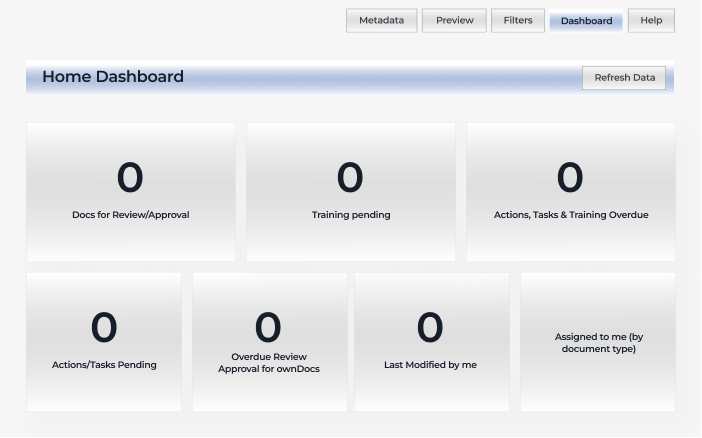Click the zero count above Training pending
The height and width of the screenshot is (438, 702).
[350, 178]
